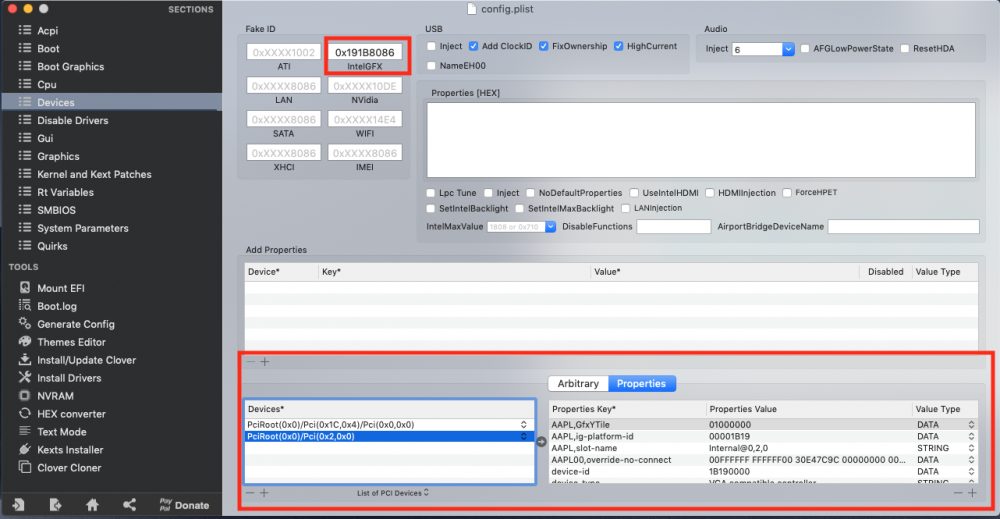Switch to the Arbitrary tab
This screenshot has height=519, width=1000.
(x=578, y=383)
